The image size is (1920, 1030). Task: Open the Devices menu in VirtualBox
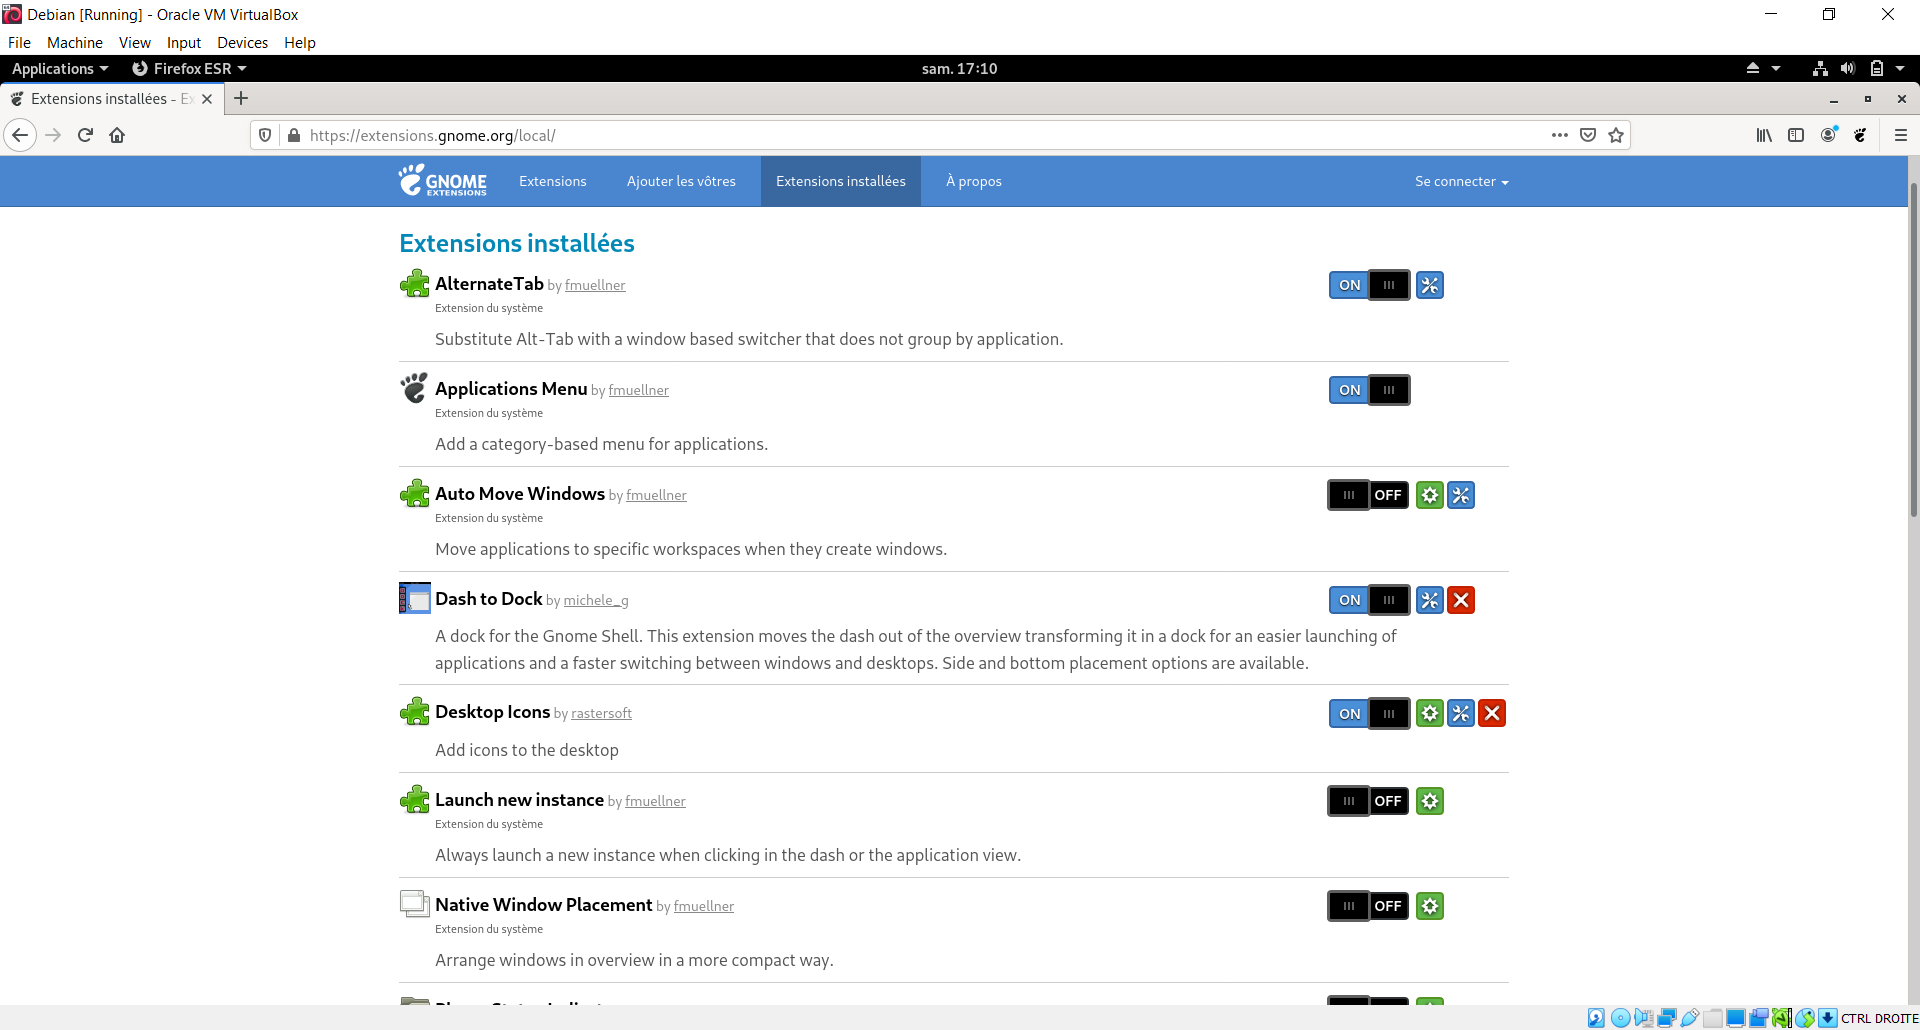click(x=242, y=42)
